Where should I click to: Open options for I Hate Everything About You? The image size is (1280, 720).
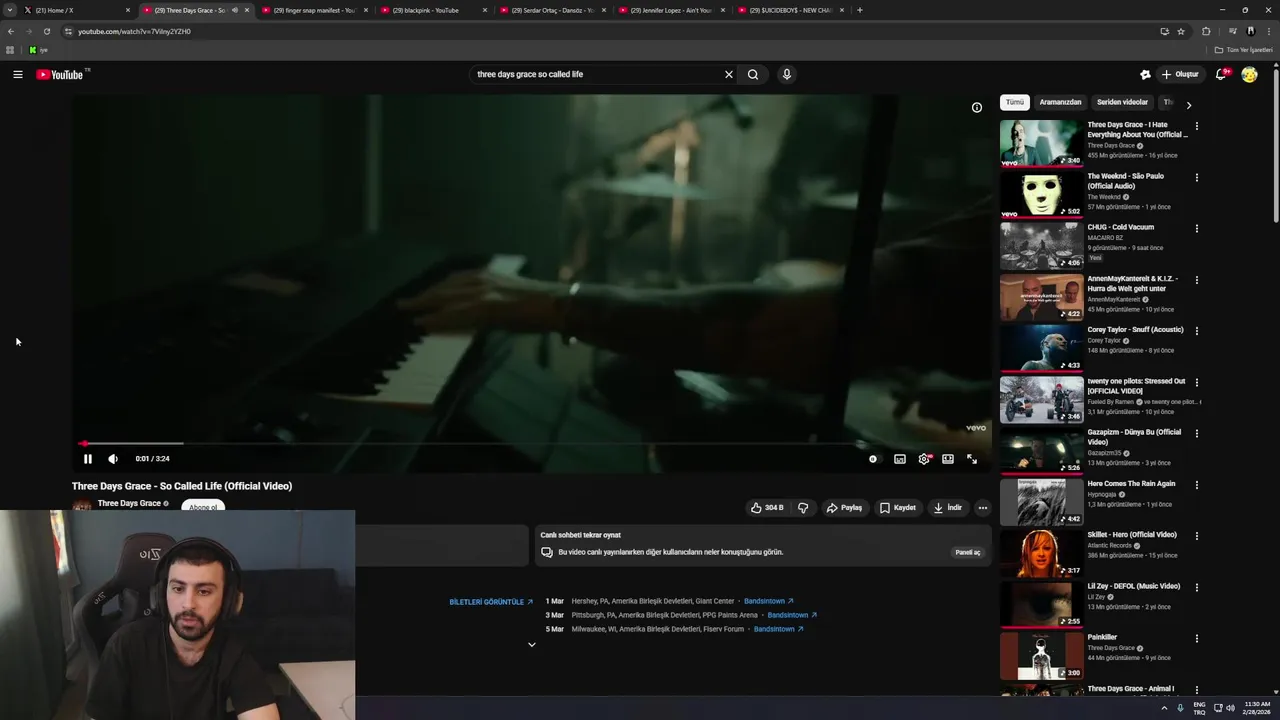pyautogui.click(x=1196, y=126)
